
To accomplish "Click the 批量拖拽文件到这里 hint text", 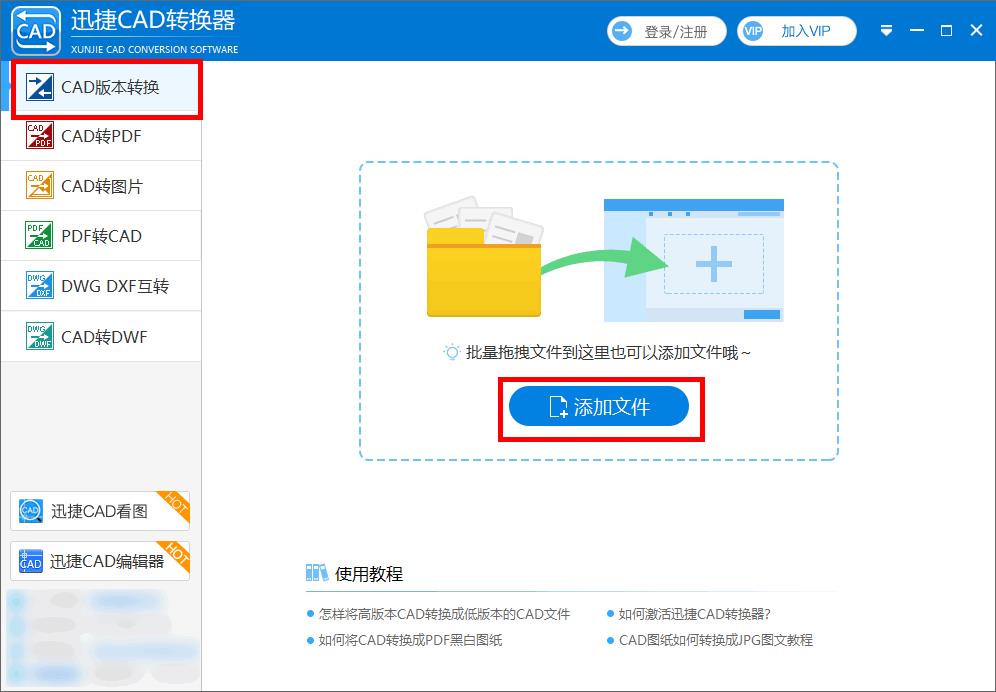I will pyautogui.click(x=609, y=352).
